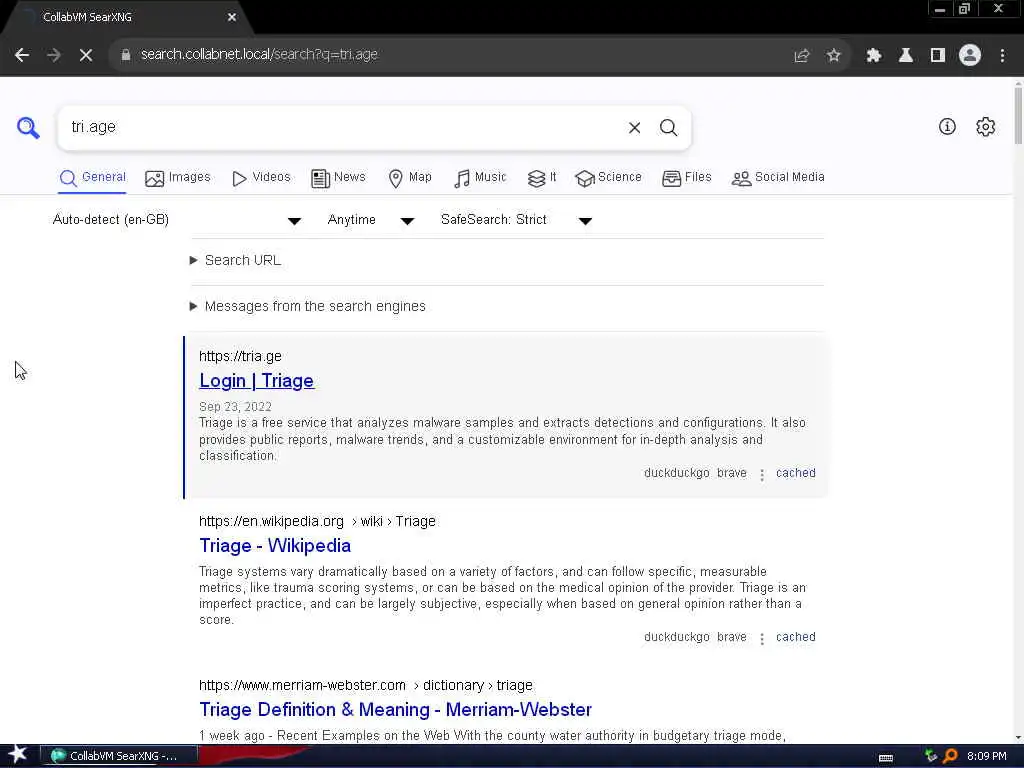This screenshot has height=768, width=1024.
Task: Switch to Images tab
Action: click(178, 178)
